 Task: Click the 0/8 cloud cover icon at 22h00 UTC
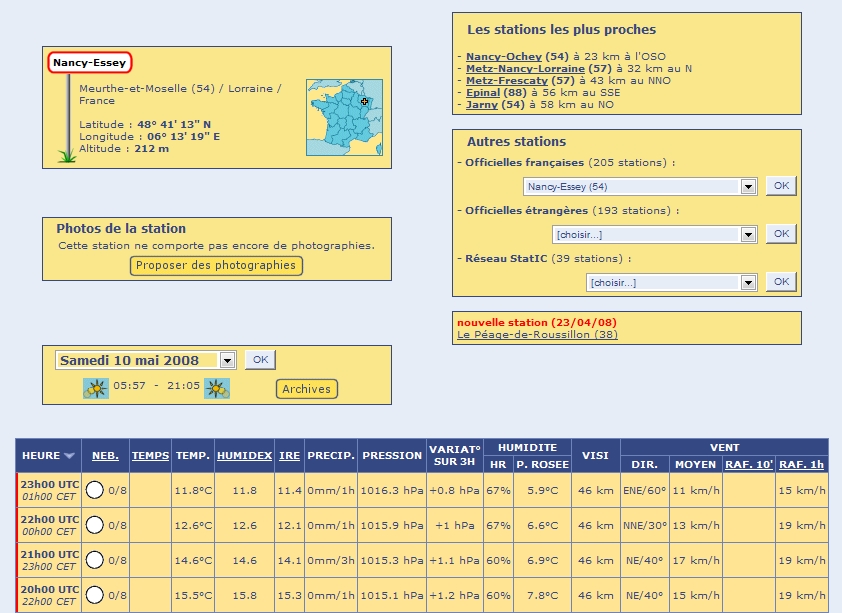[x=95, y=525]
